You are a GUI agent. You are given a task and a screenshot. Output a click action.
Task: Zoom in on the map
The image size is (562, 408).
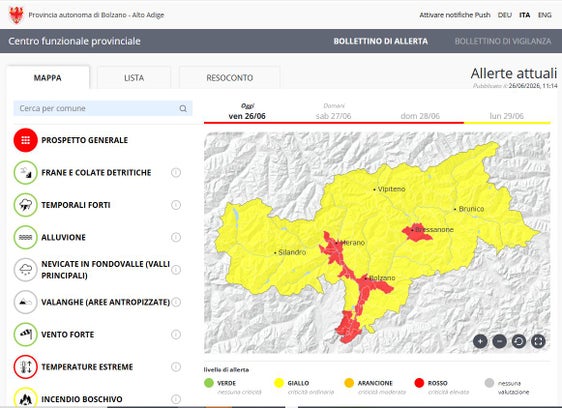(480, 341)
